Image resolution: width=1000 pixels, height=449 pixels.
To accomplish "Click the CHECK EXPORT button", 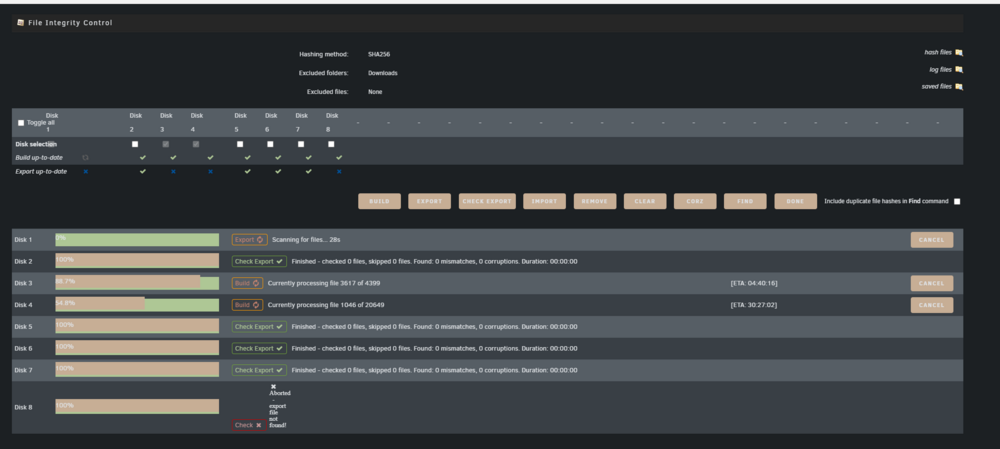I will pyautogui.click(x=487, y=202).
